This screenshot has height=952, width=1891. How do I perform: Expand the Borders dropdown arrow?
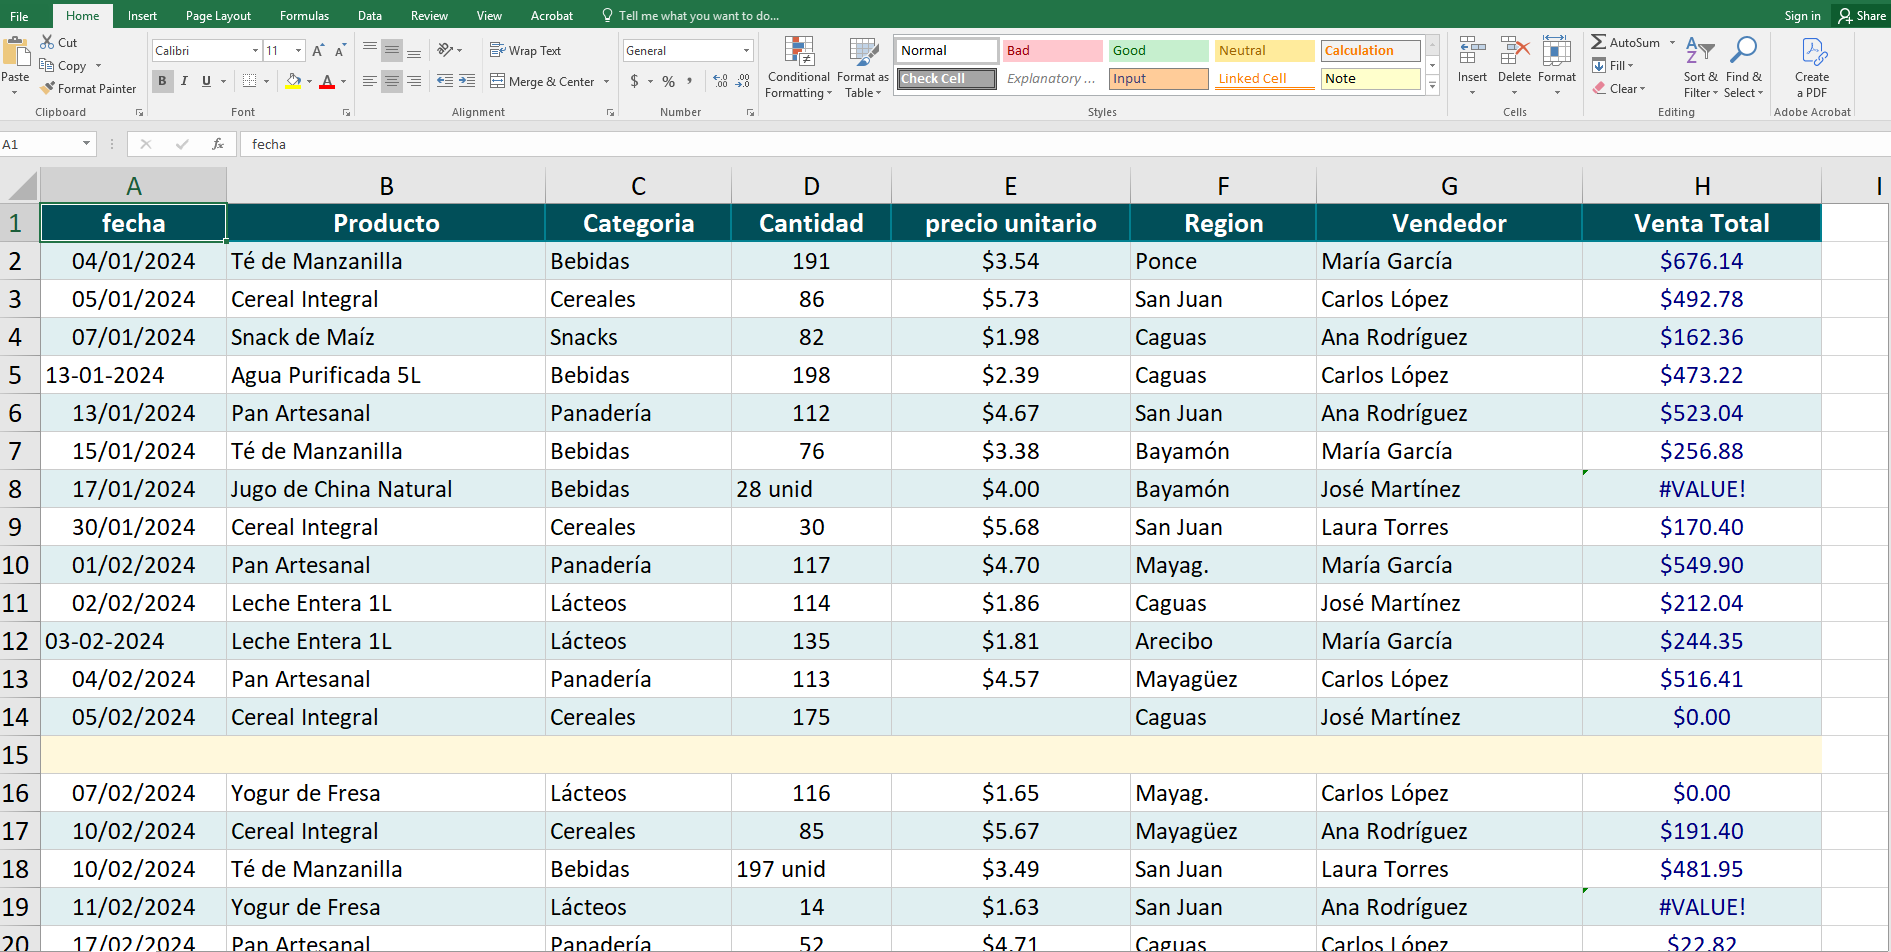tap(266, 82)
